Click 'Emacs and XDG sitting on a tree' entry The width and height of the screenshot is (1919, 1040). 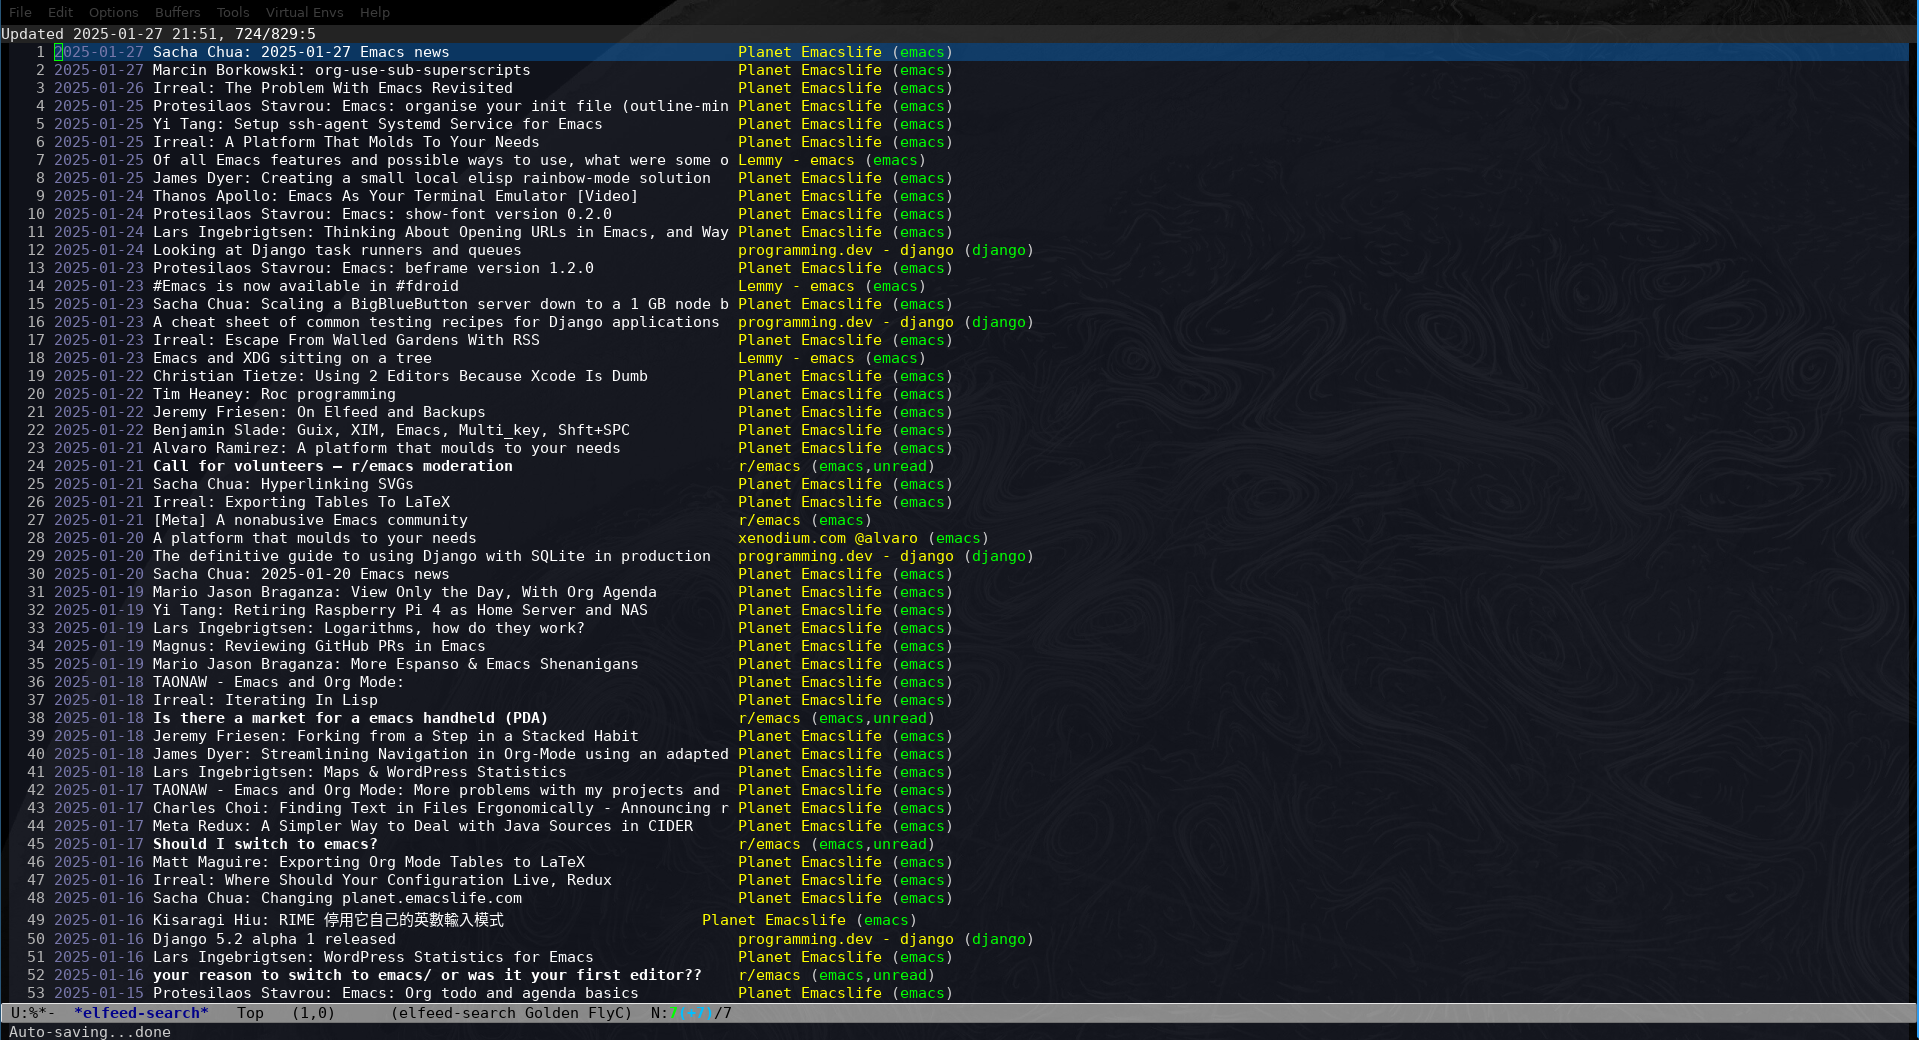[292, 358]
